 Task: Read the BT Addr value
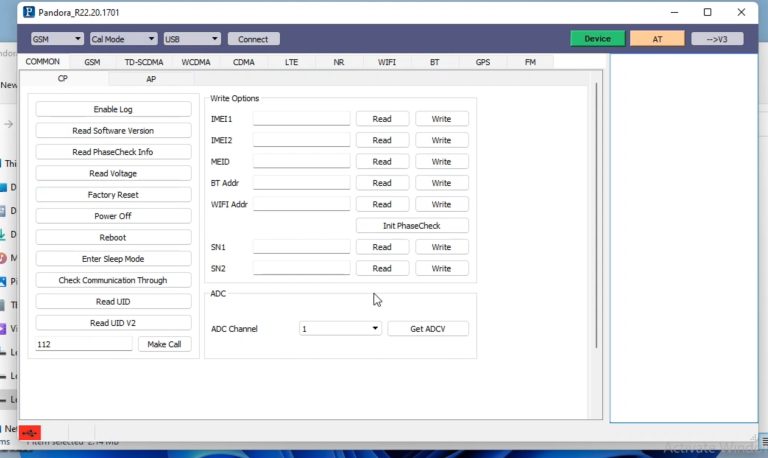point(382,183)
